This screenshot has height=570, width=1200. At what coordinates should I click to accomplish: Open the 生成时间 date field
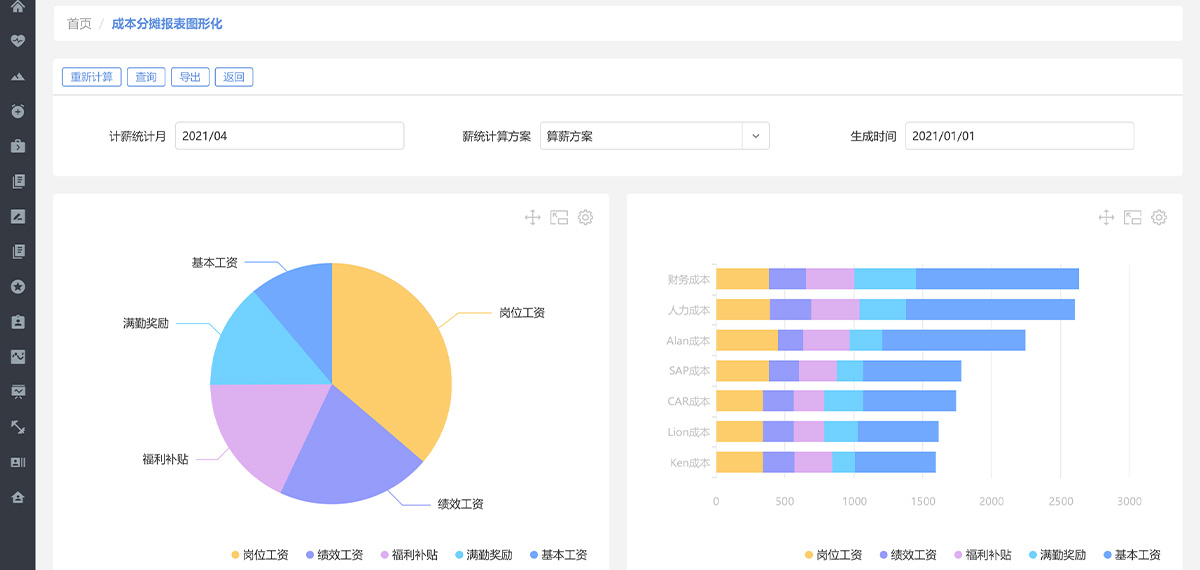click(1018, 136)
